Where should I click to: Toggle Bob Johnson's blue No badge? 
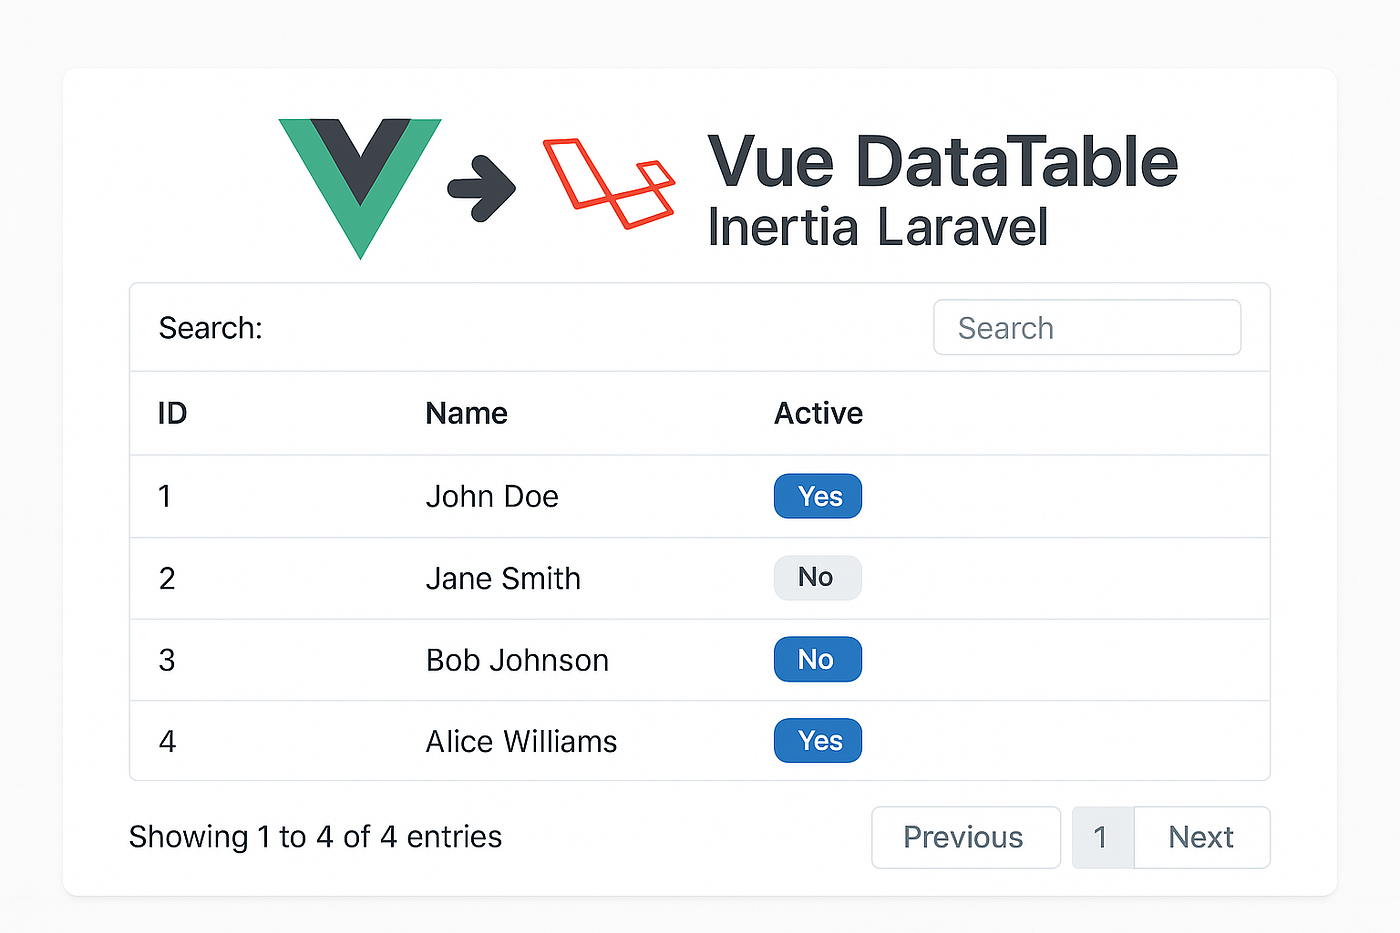point(818,659)
